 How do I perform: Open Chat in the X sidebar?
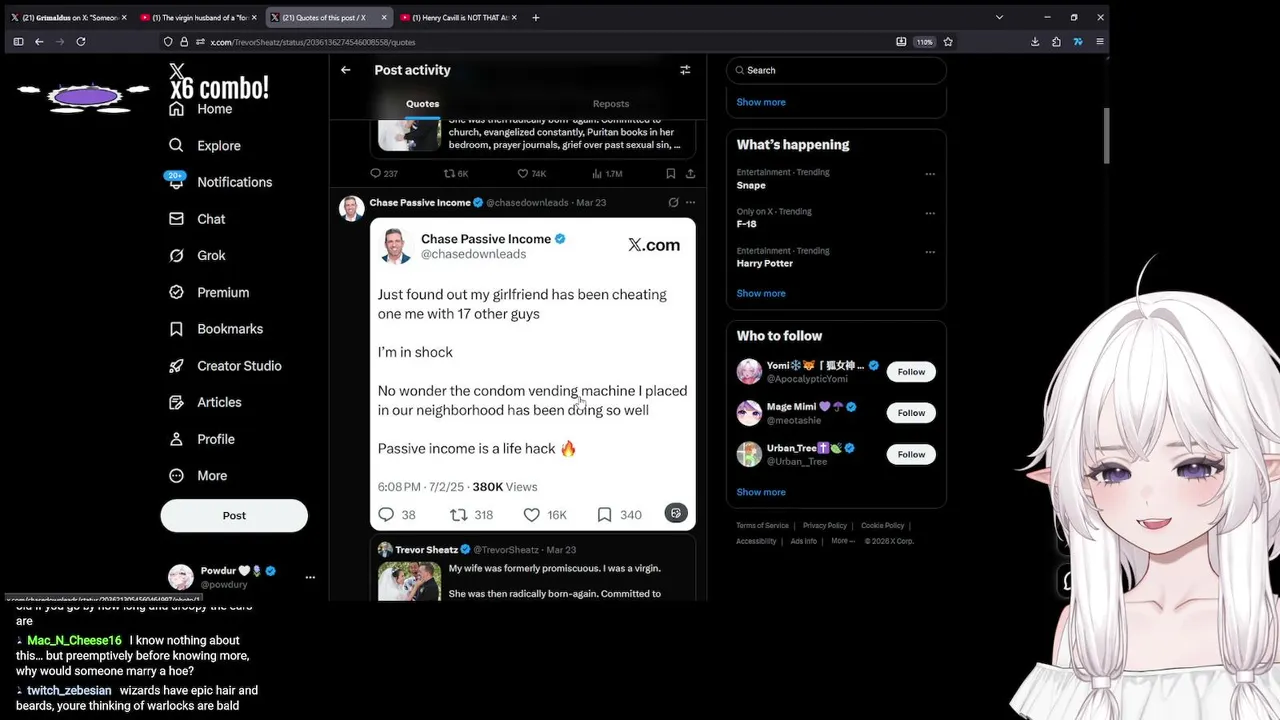(x=197, y=219)
